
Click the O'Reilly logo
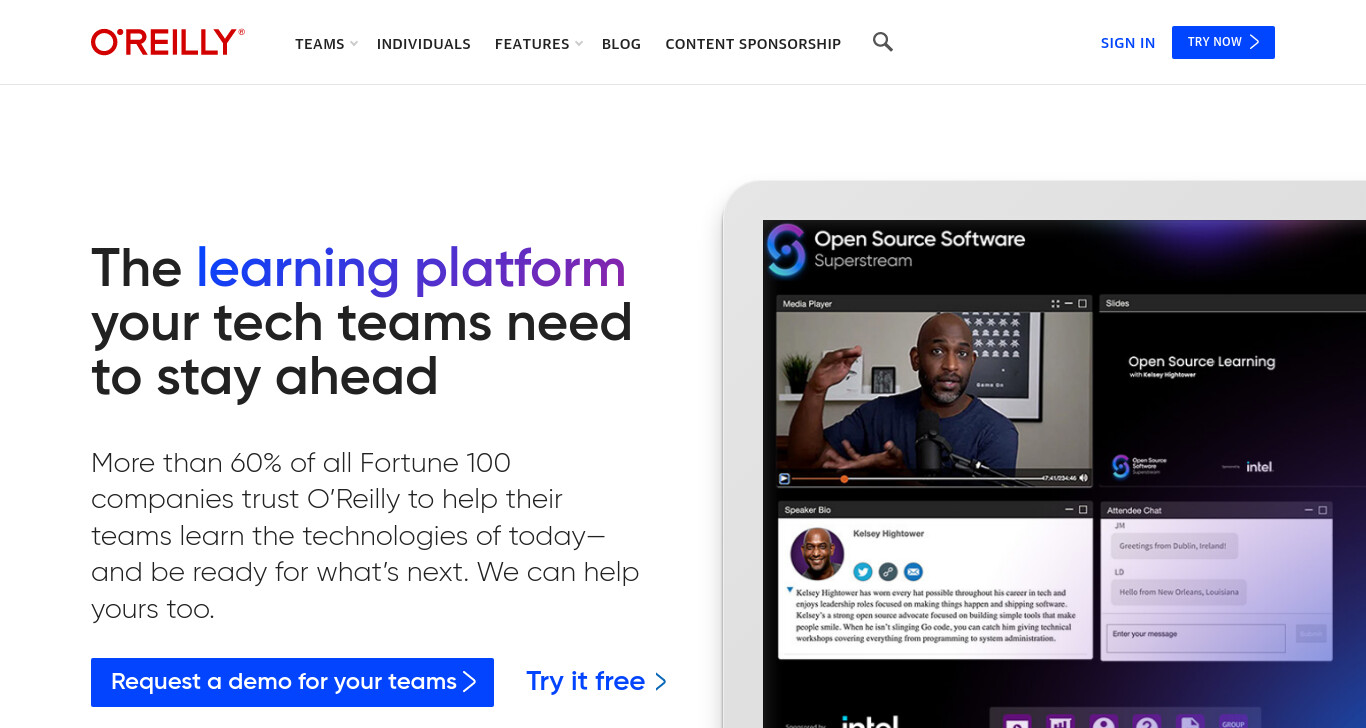point(168,42)
